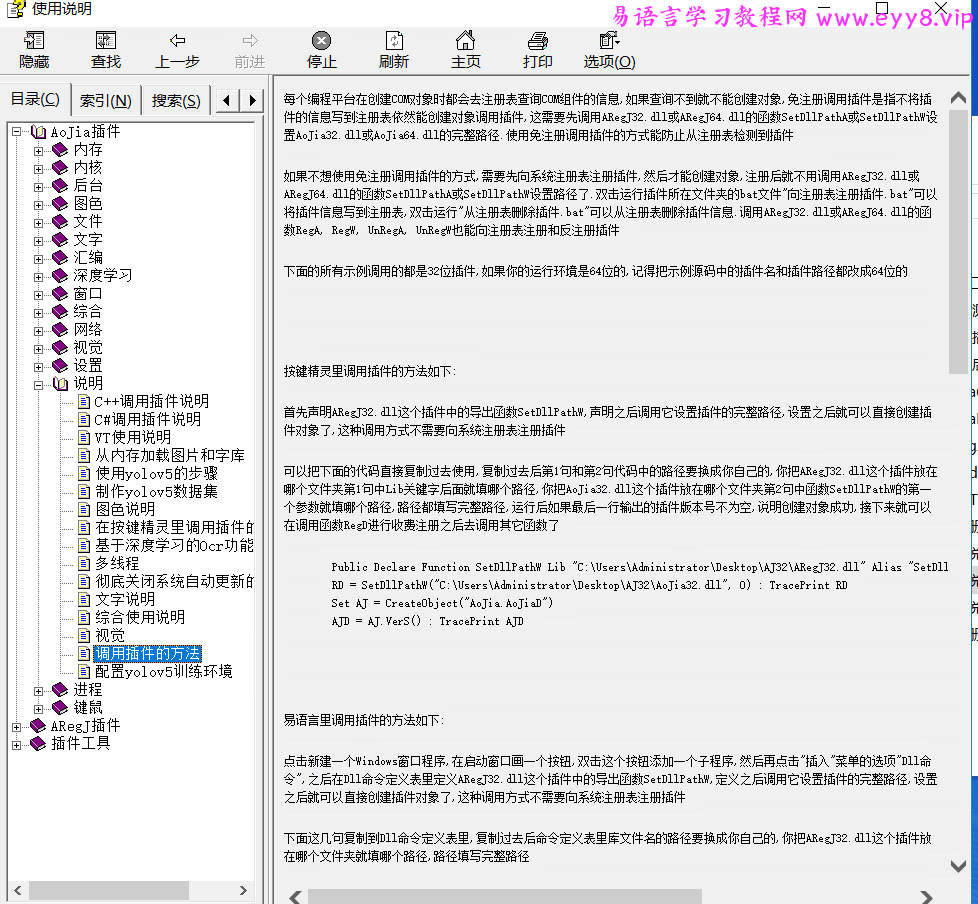Expand the ARegJ插件 tree node
This screenshot has width=978, height=904.
point(16,725)
